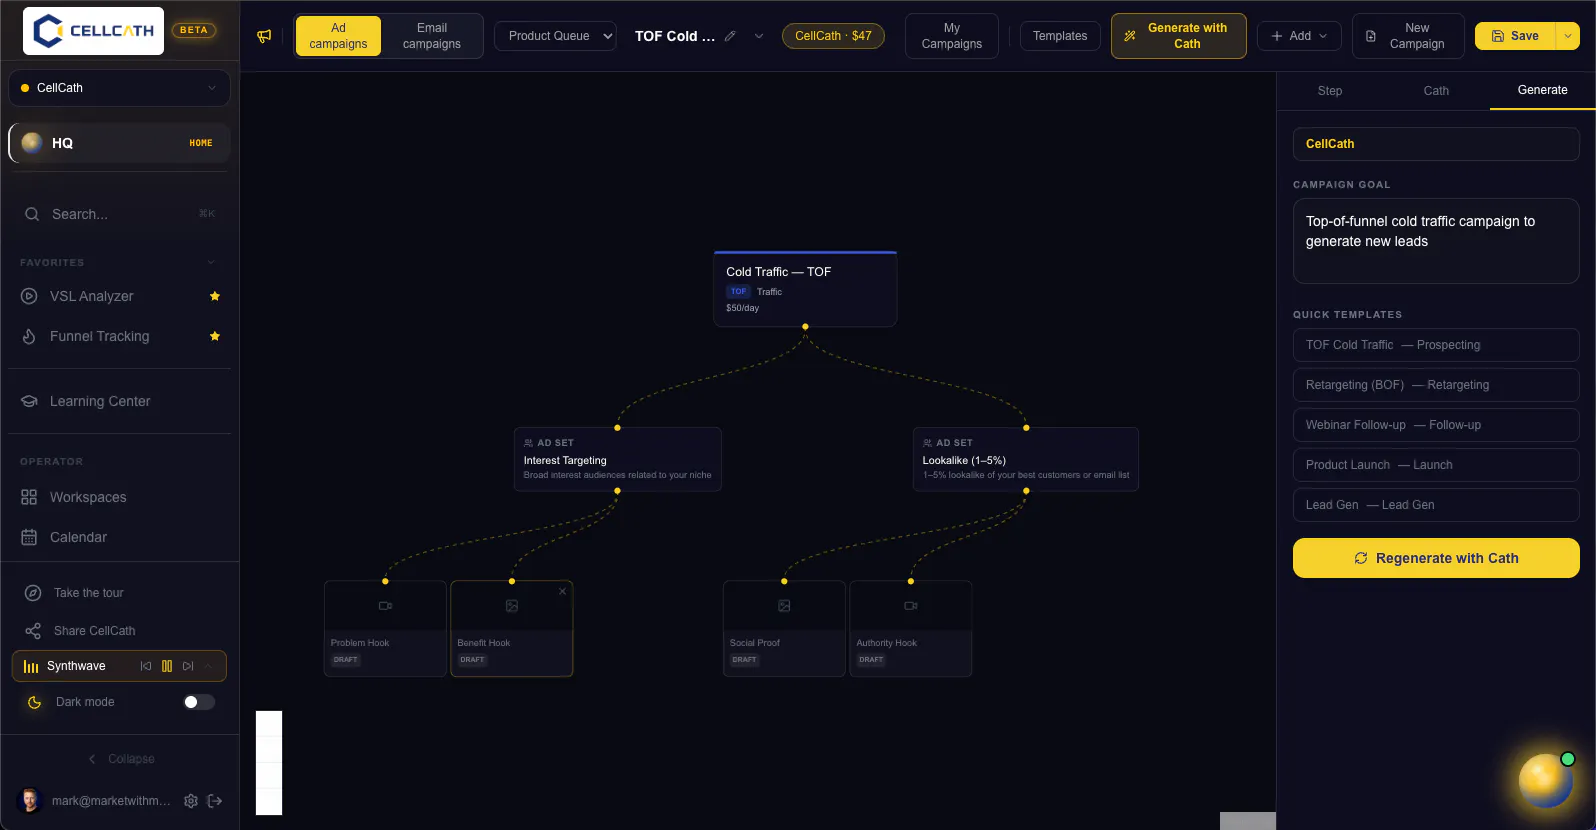Collapse the Favorites section

click(211, 262)
